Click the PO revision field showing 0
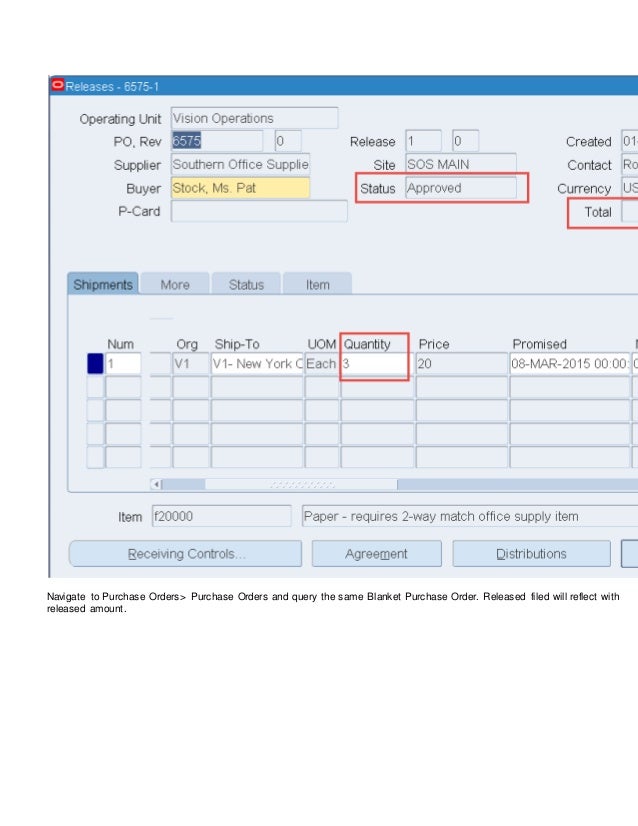638x826 pixels. (288, 141)
